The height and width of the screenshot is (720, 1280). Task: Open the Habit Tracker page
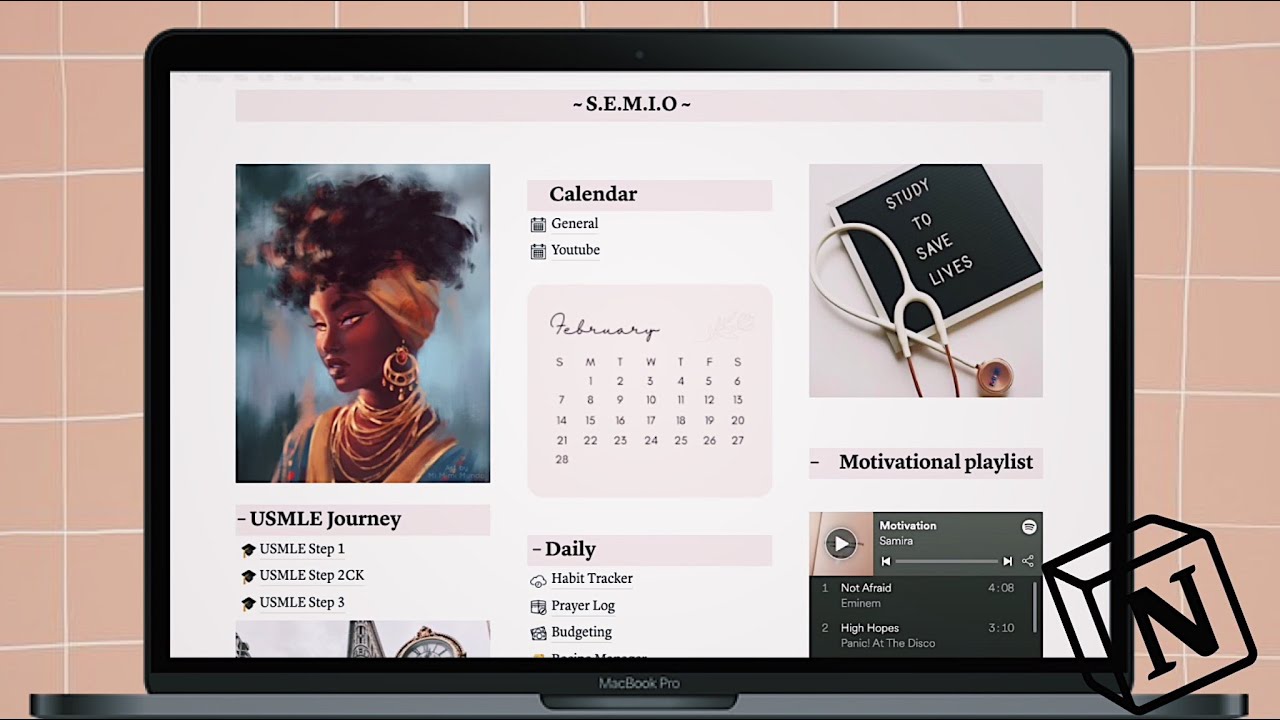592,579
